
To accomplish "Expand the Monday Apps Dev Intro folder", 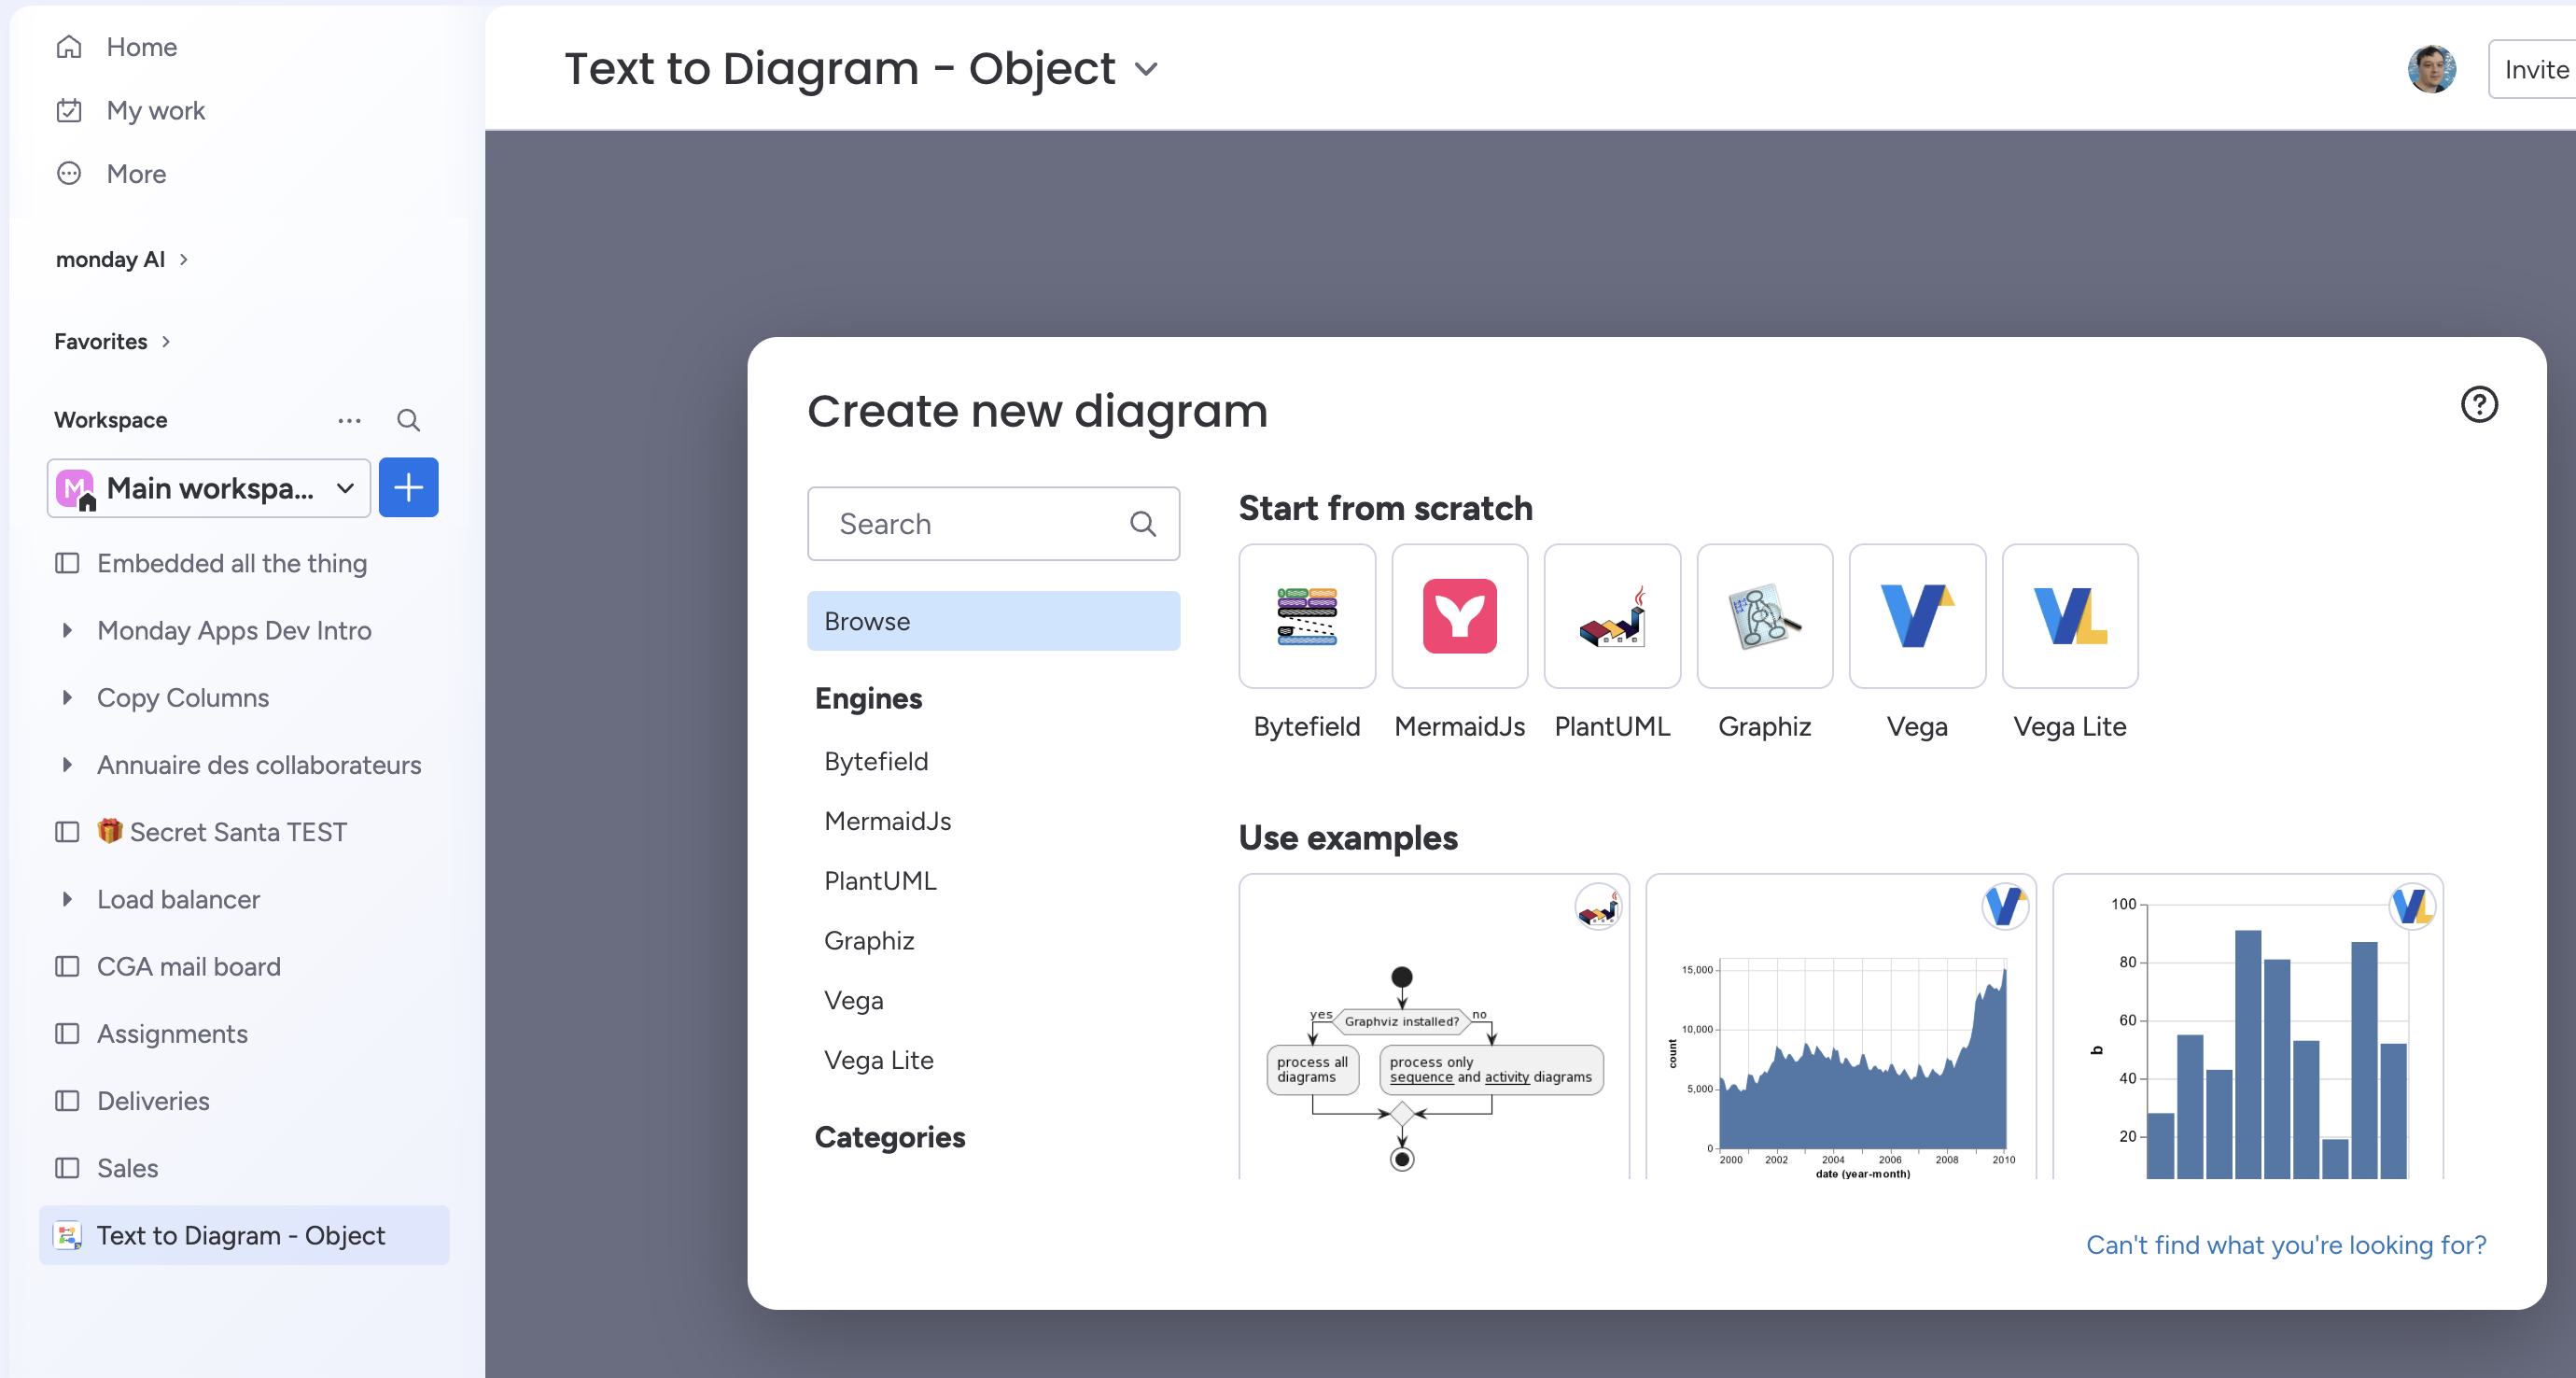I will coord(67,630).
